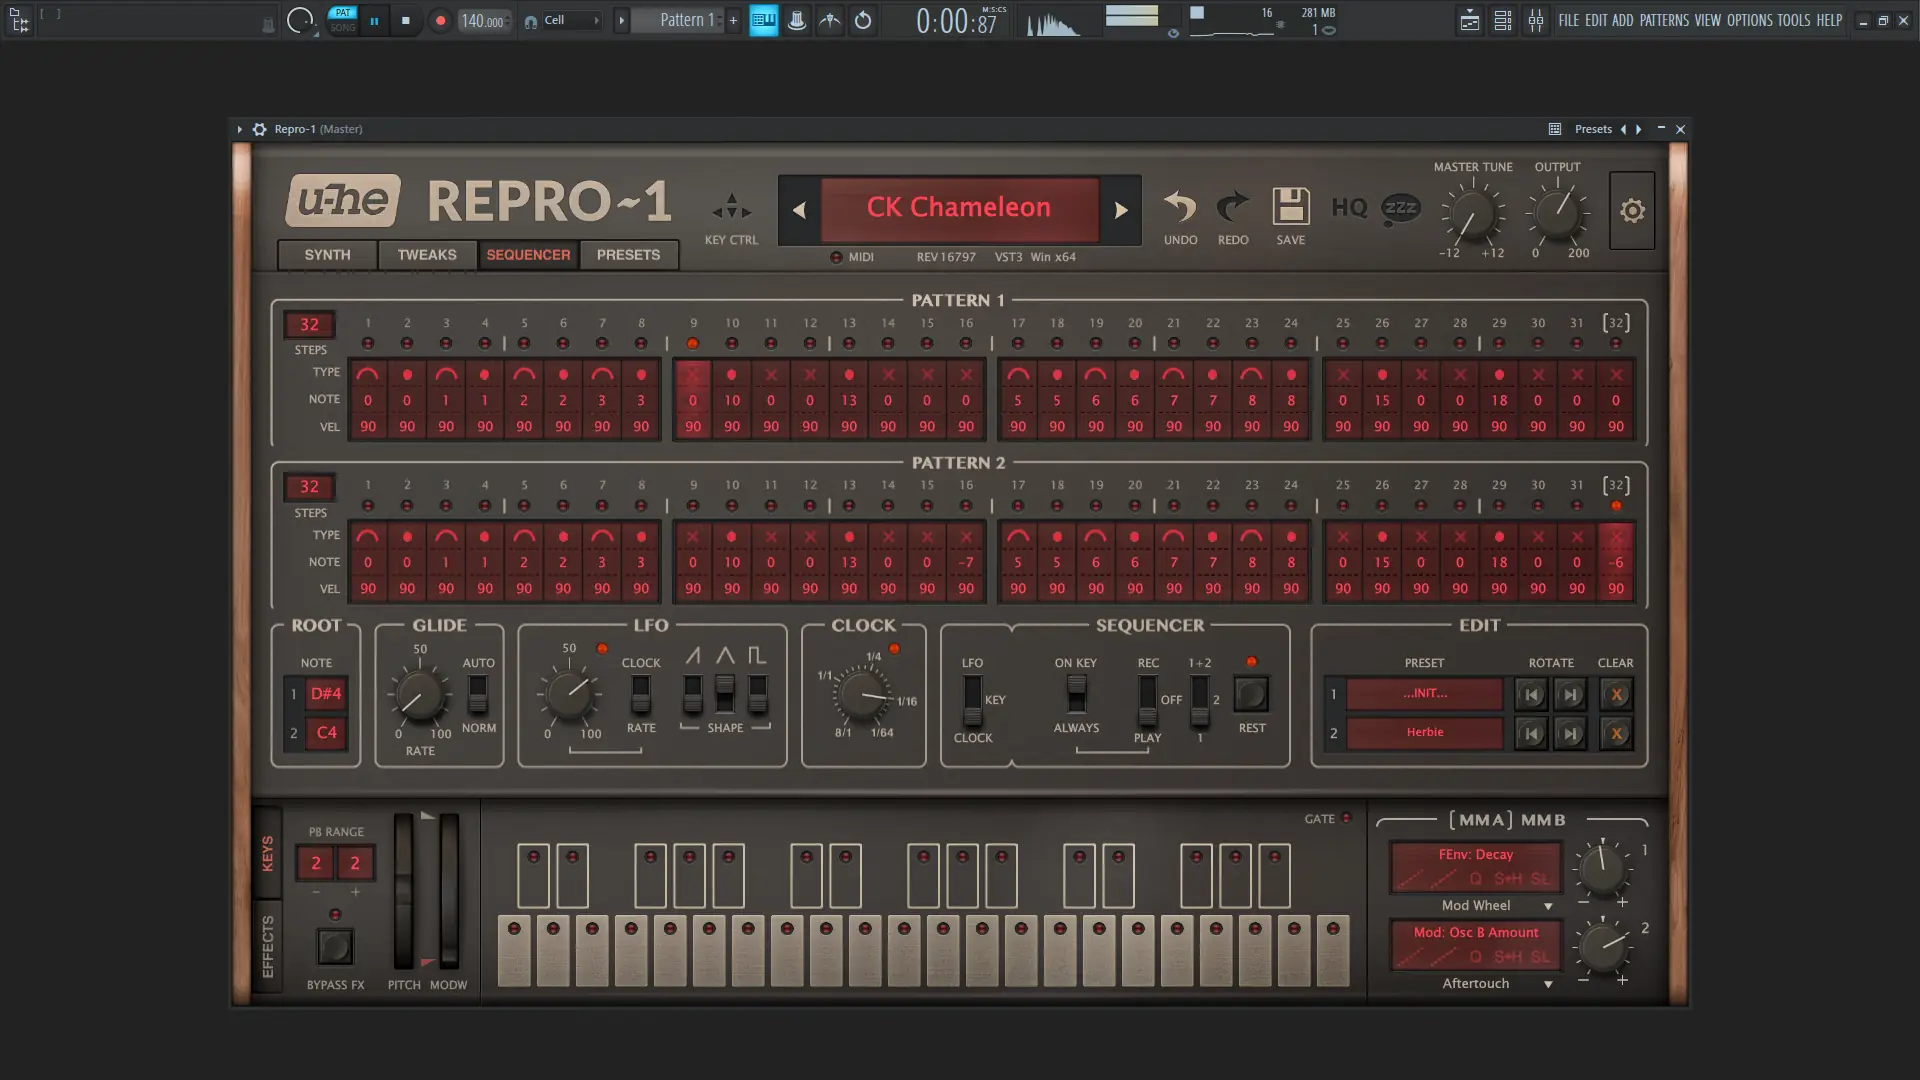Screen dimensions: 1920x1080
Task: Toggle the Bypass FX button
Action: pos(335,946)
